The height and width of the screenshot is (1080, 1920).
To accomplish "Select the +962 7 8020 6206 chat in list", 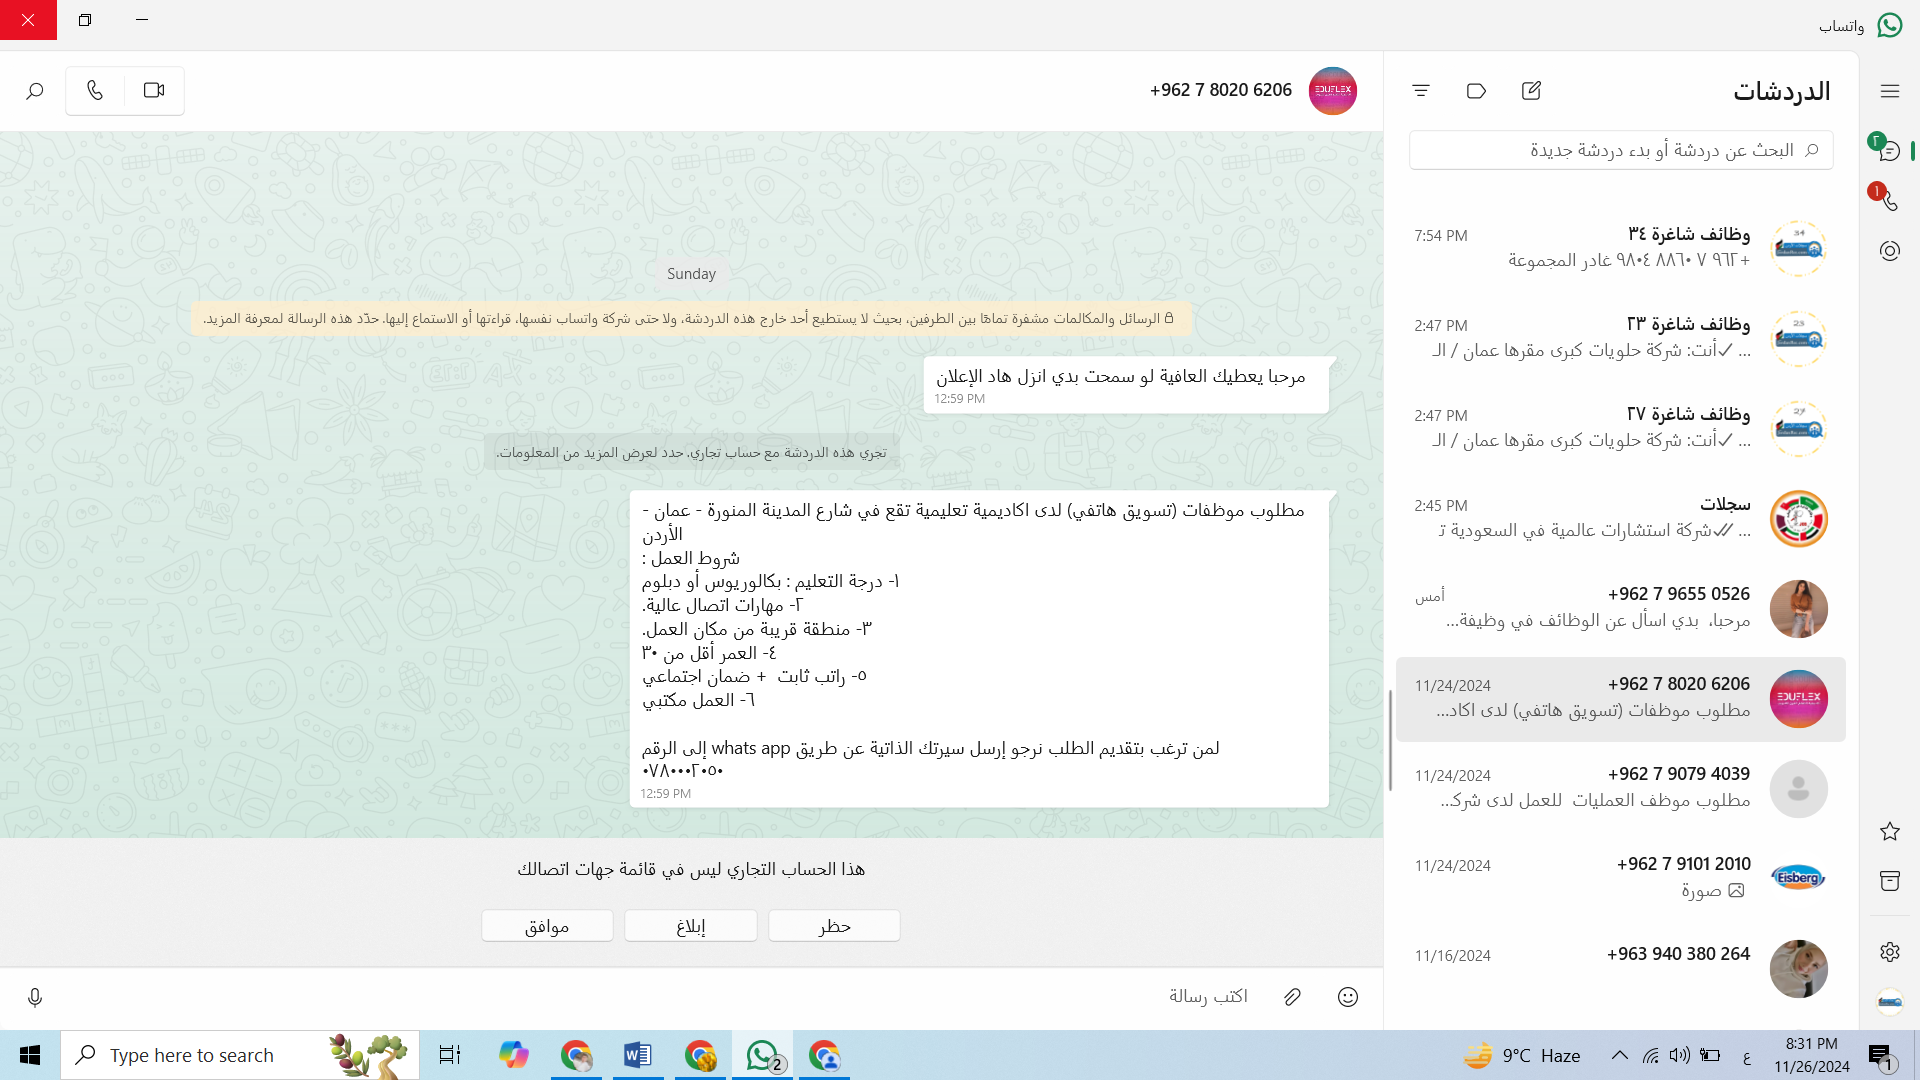I will click(1621, 698).
